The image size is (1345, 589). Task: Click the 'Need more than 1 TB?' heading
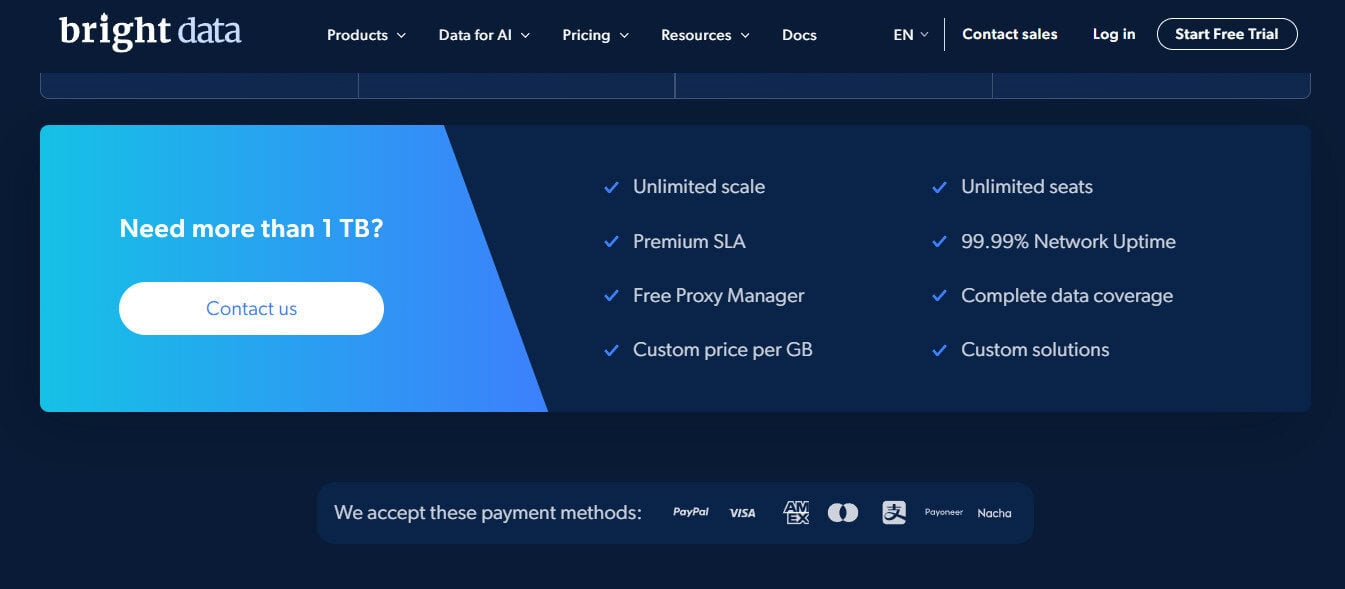[251, 229]
